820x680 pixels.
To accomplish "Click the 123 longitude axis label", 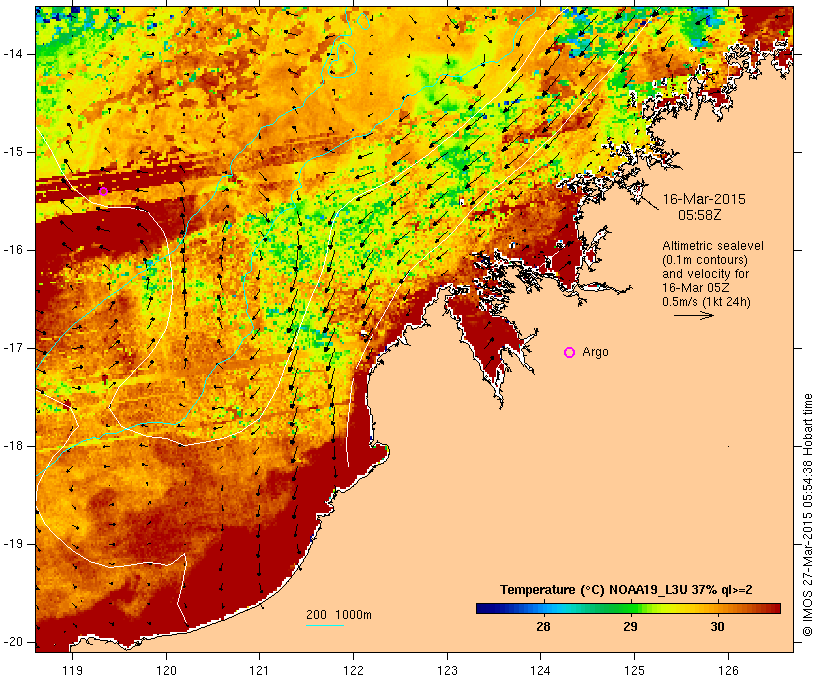I will [x=447, y=670].
